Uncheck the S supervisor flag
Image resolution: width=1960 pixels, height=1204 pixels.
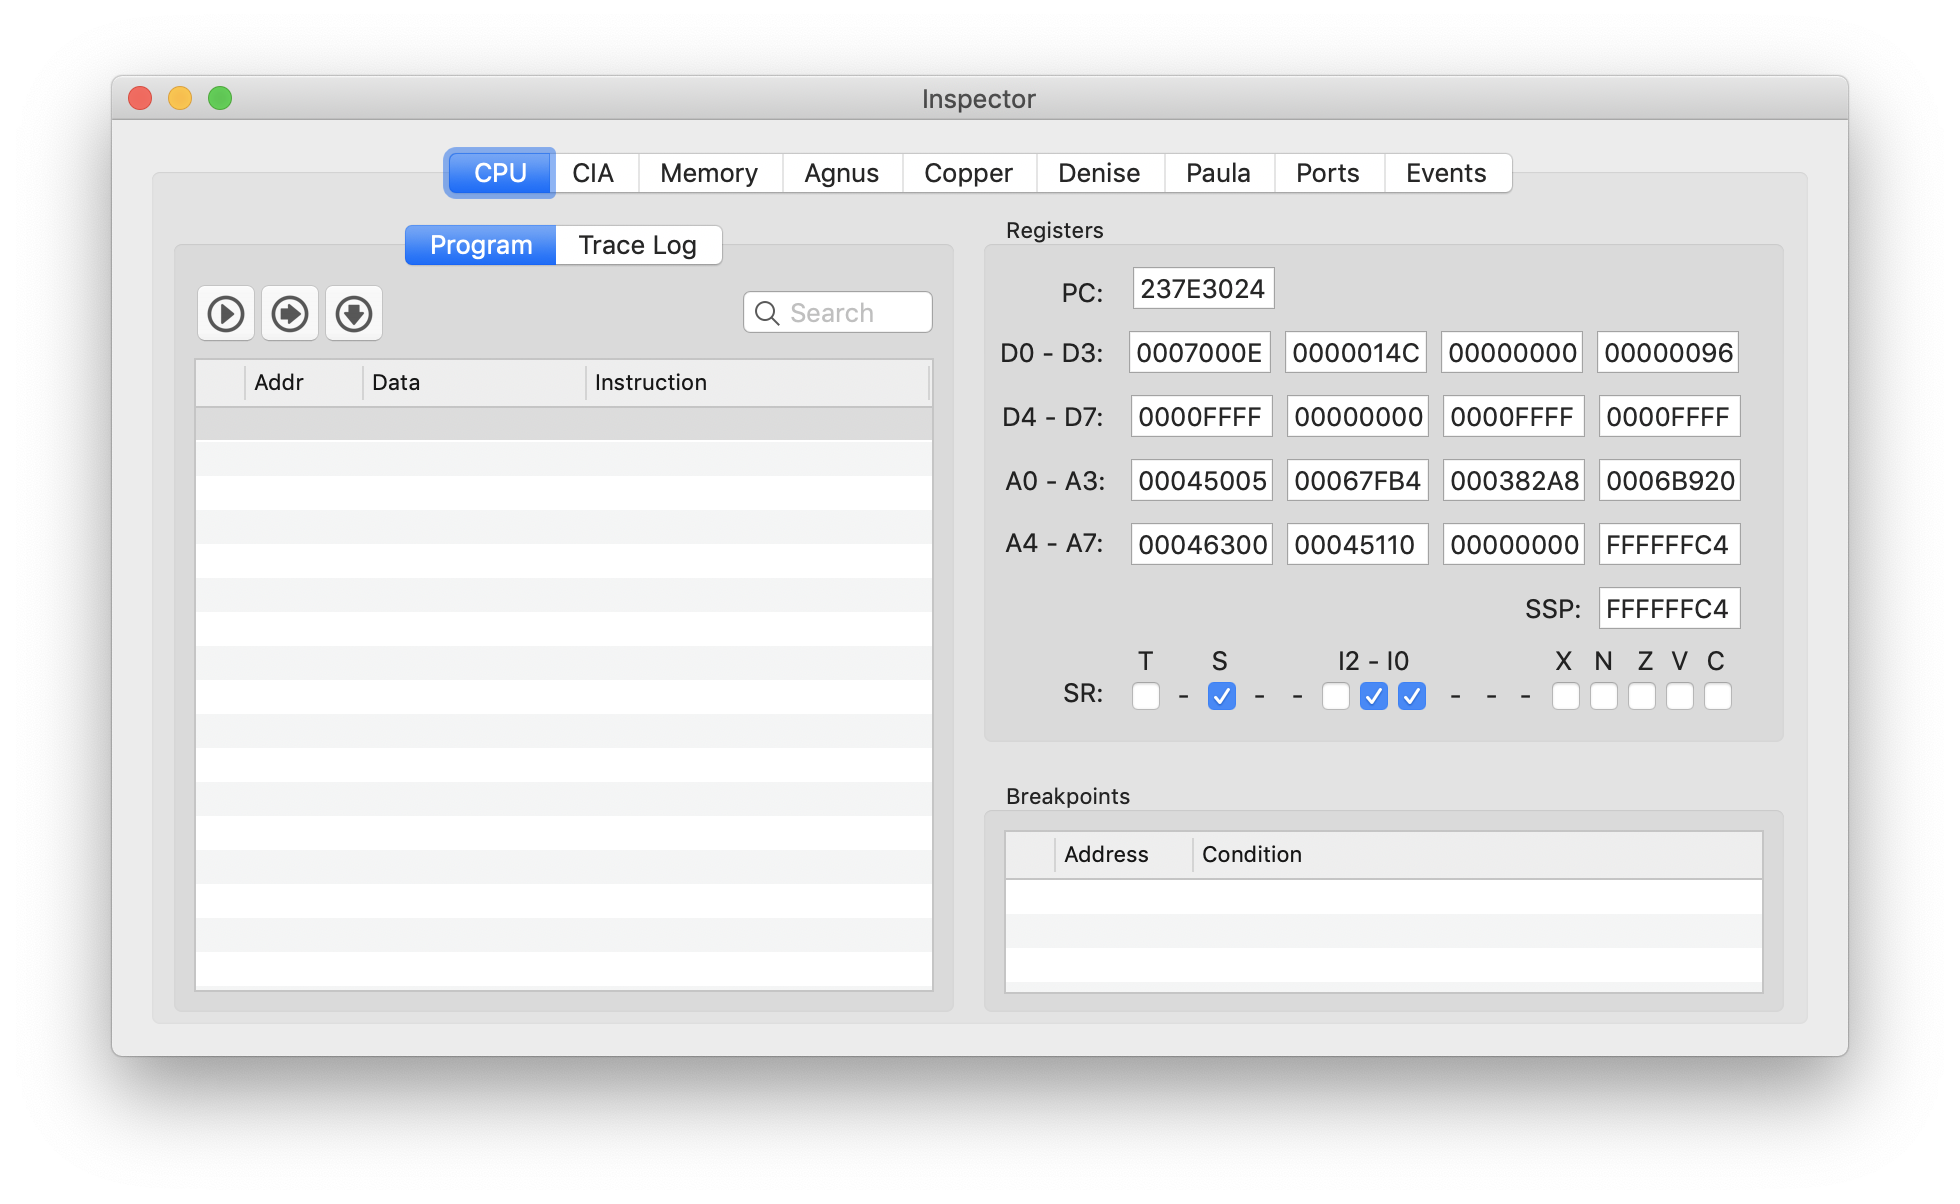tap(1222, 696)
